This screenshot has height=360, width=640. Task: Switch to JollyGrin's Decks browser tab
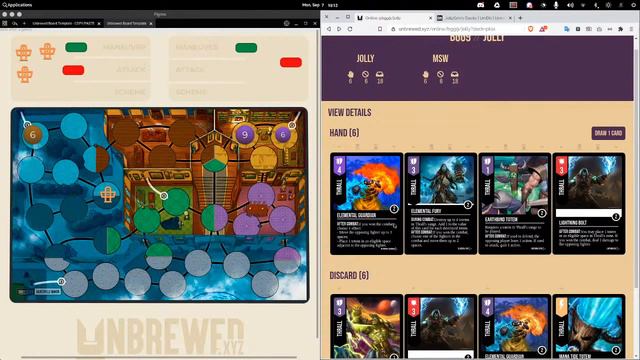[474, 18]
